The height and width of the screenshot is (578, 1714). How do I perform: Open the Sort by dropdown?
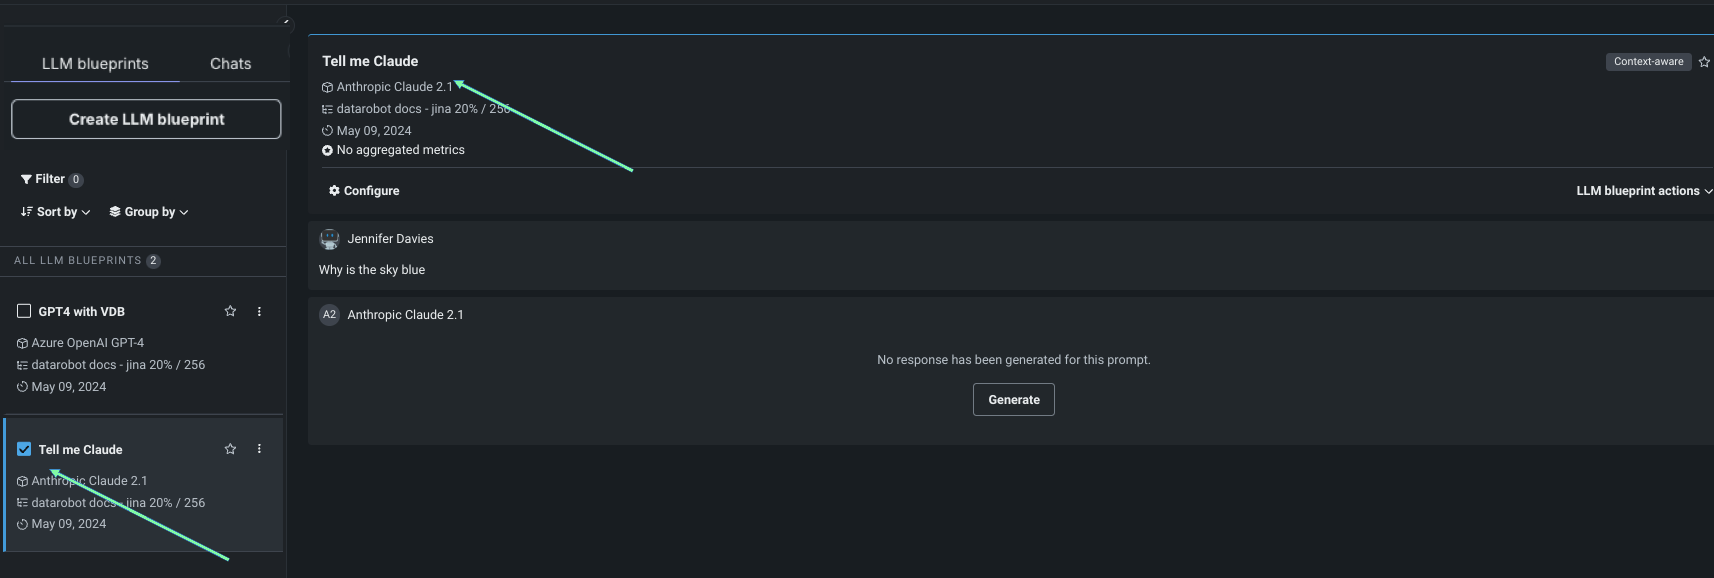56,212
